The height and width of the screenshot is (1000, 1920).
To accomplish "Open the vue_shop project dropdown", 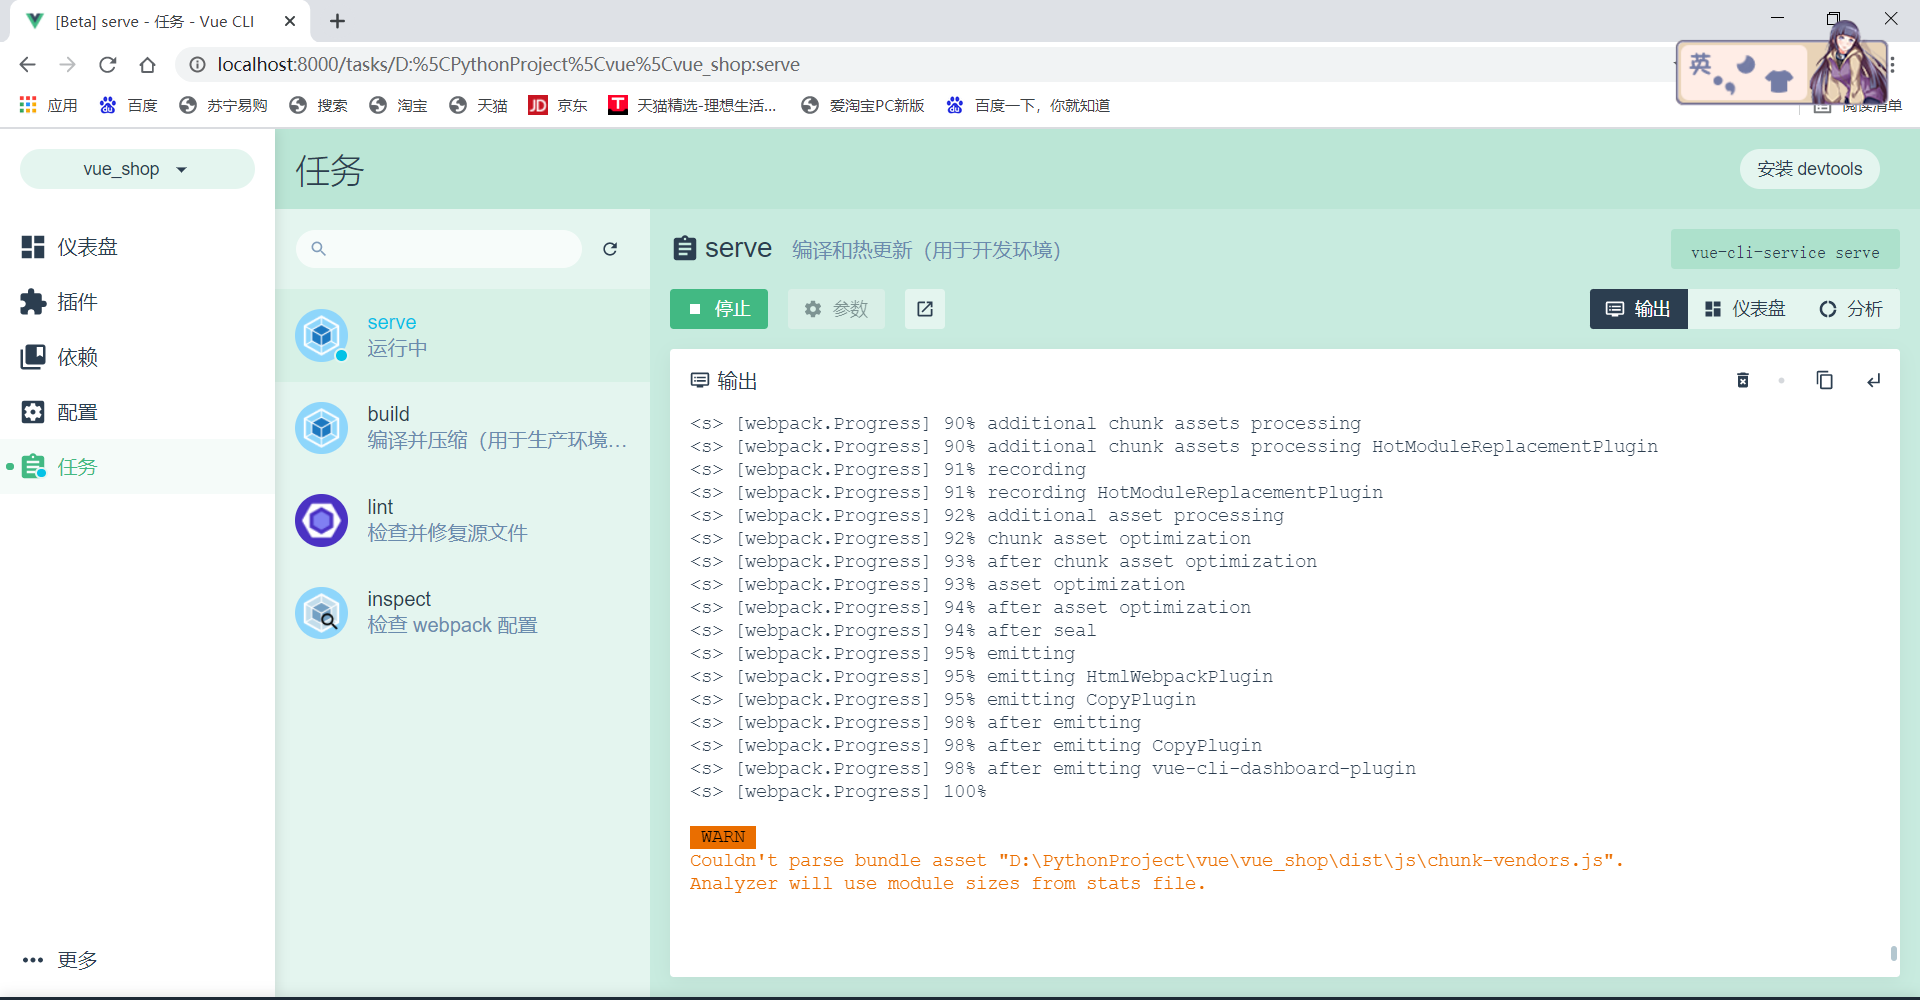I will coord(137,169).
